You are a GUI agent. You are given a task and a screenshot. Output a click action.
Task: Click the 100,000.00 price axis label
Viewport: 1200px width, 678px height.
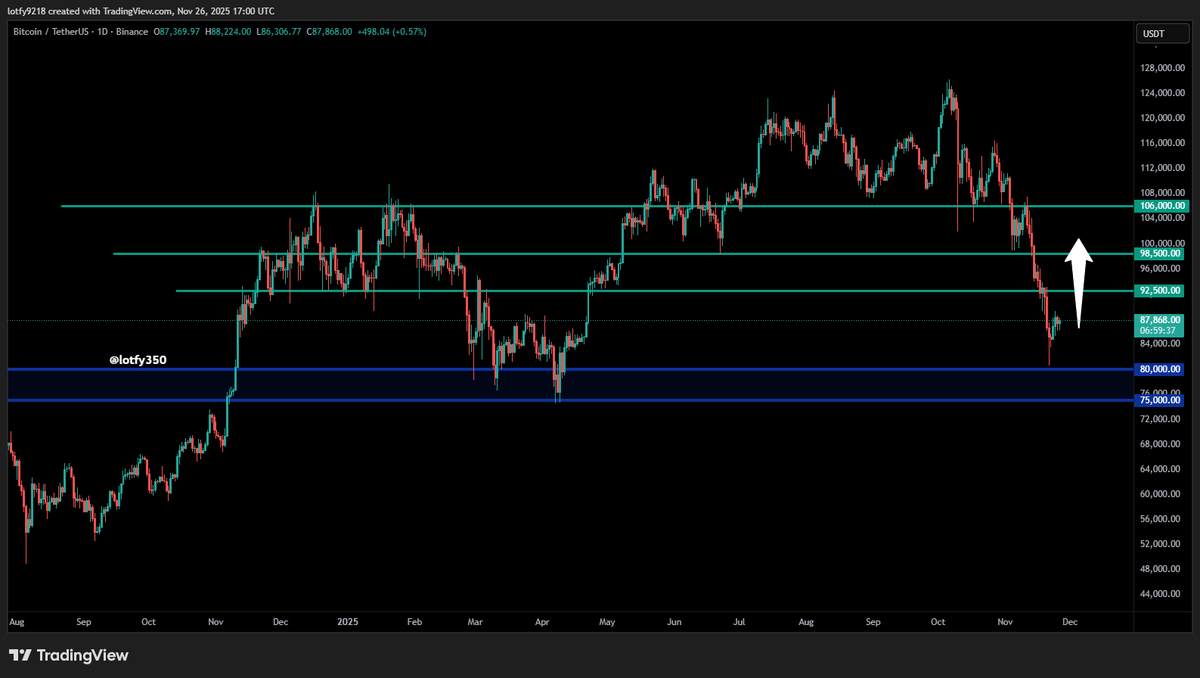pos(1161,243)
